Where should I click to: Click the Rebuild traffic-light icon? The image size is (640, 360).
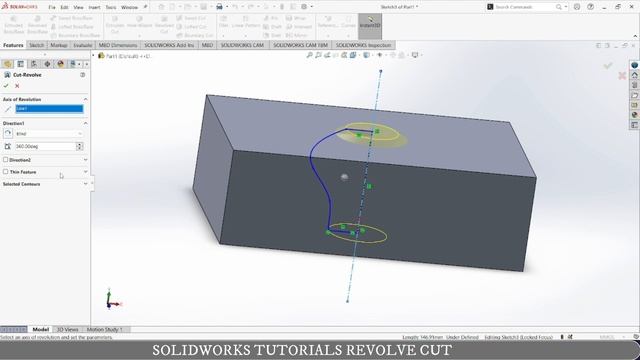pyautogui.click(x=282, y=7)
